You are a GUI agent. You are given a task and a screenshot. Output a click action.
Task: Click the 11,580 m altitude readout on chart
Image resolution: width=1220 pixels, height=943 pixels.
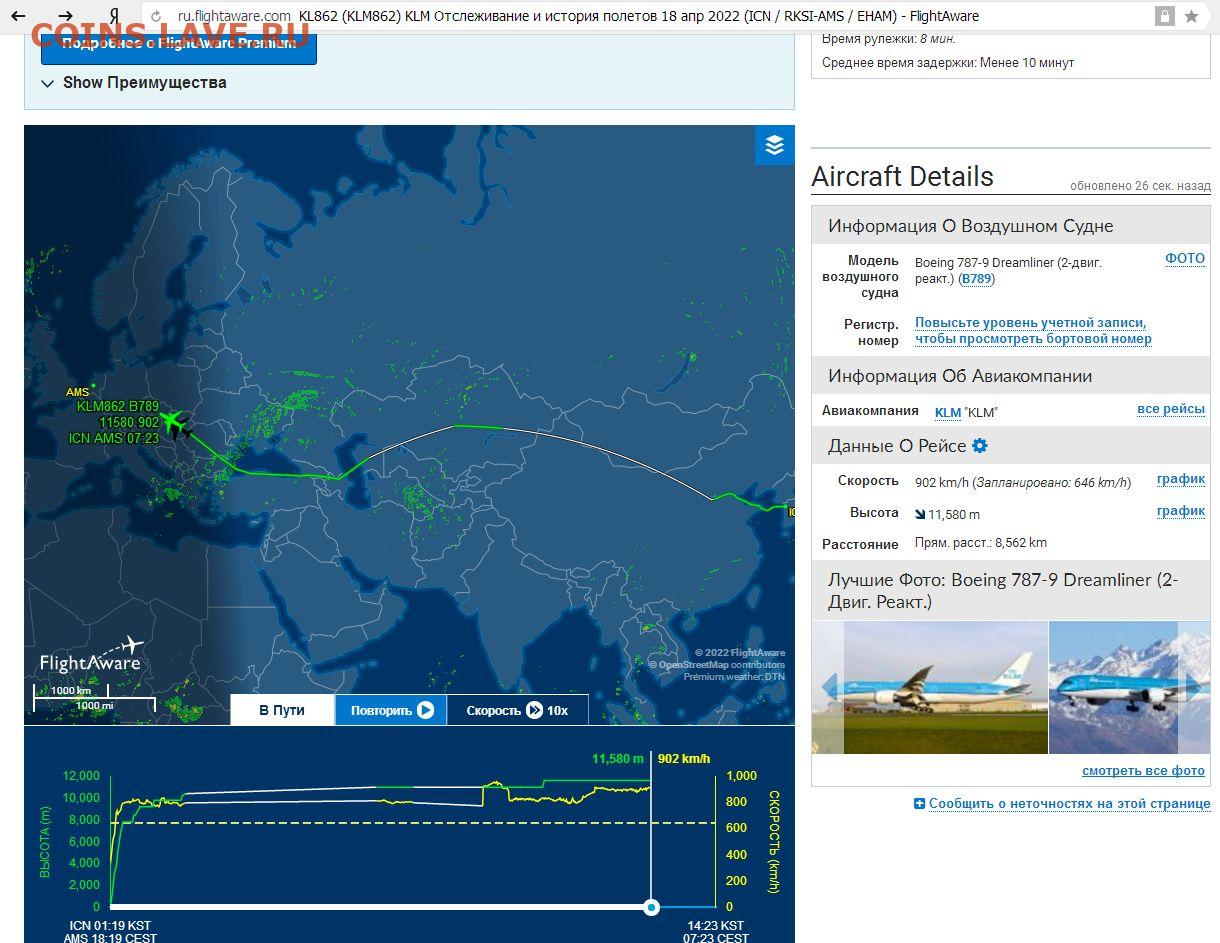coord(618,759)
